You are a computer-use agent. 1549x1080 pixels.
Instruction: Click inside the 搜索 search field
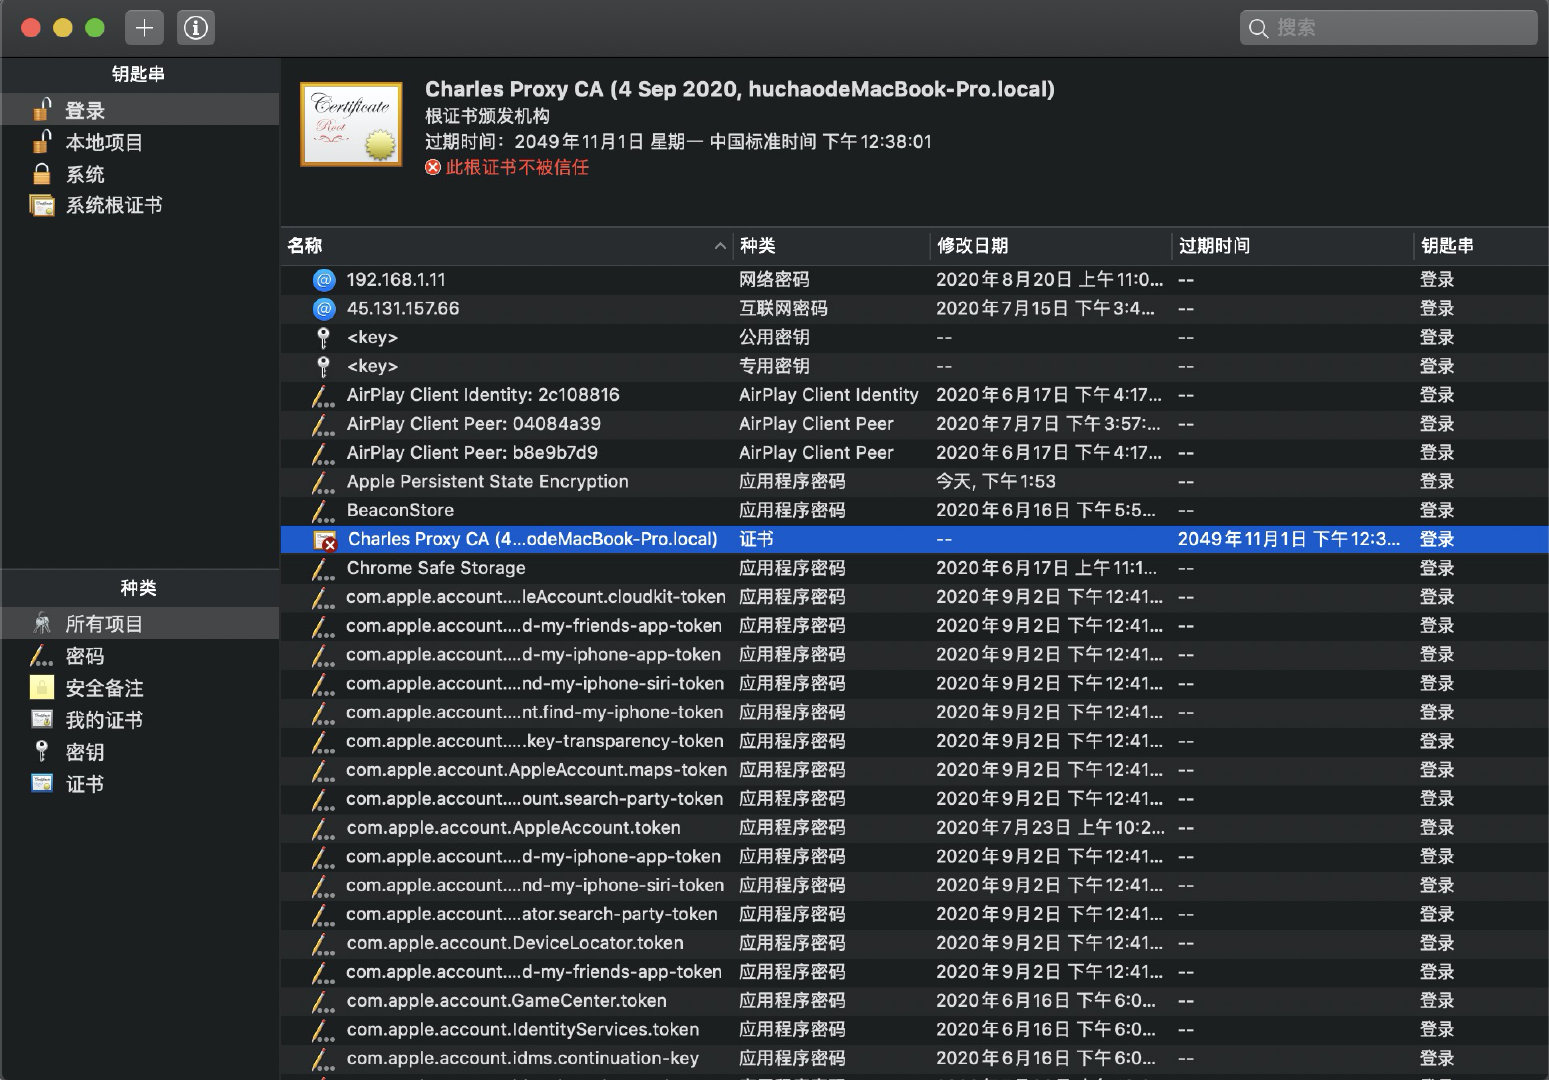1390,27
